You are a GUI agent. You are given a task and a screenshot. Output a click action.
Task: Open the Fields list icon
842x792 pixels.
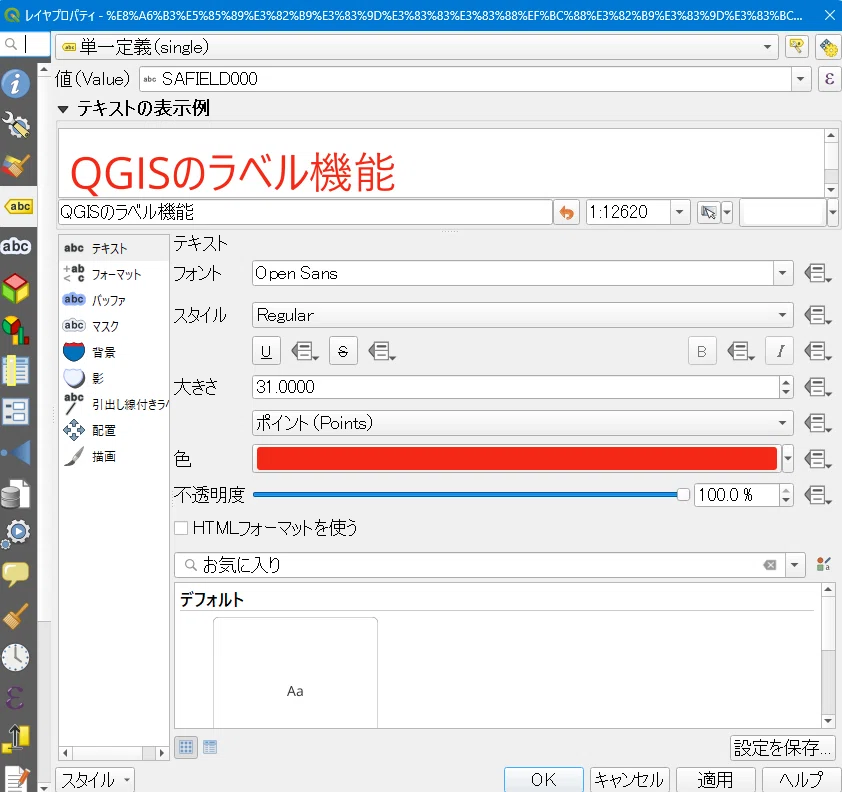click(x=16, y=370)
